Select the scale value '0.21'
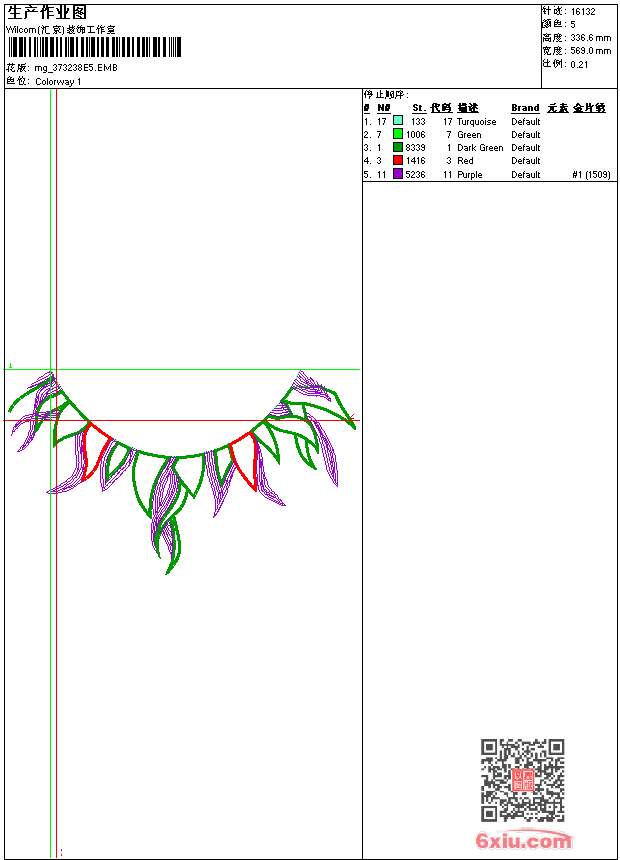The image size is (620, 860). [579, 65]
